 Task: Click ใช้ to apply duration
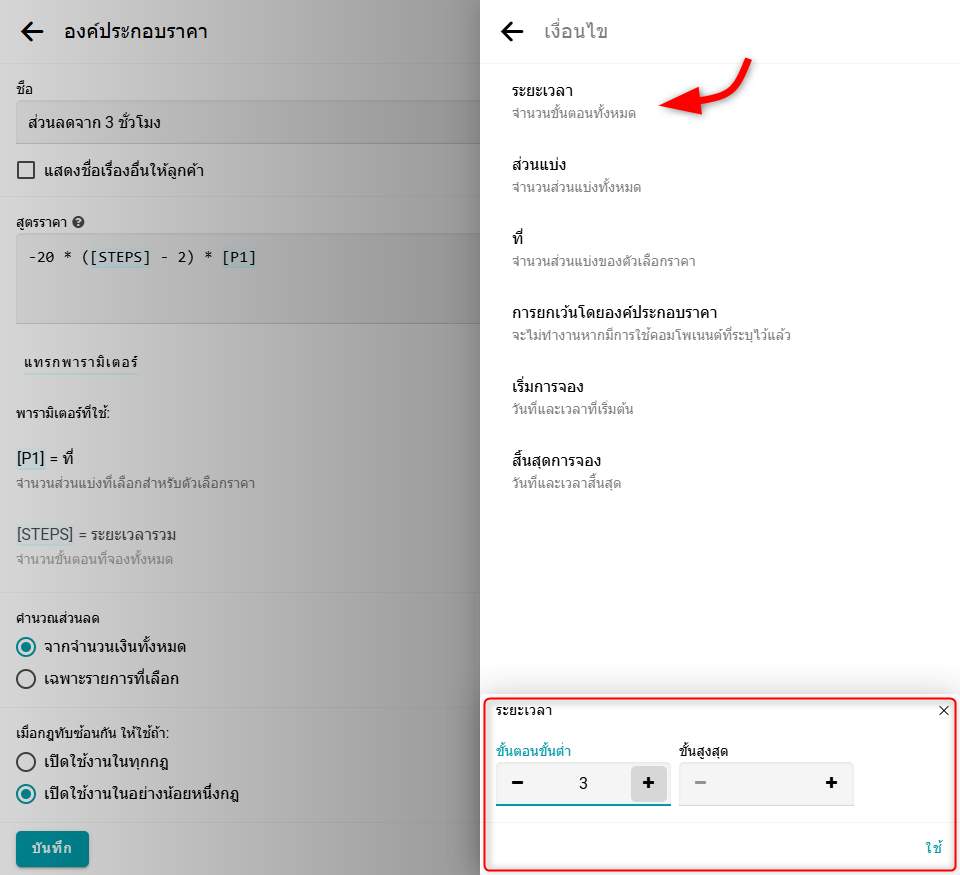pos(933,848)
